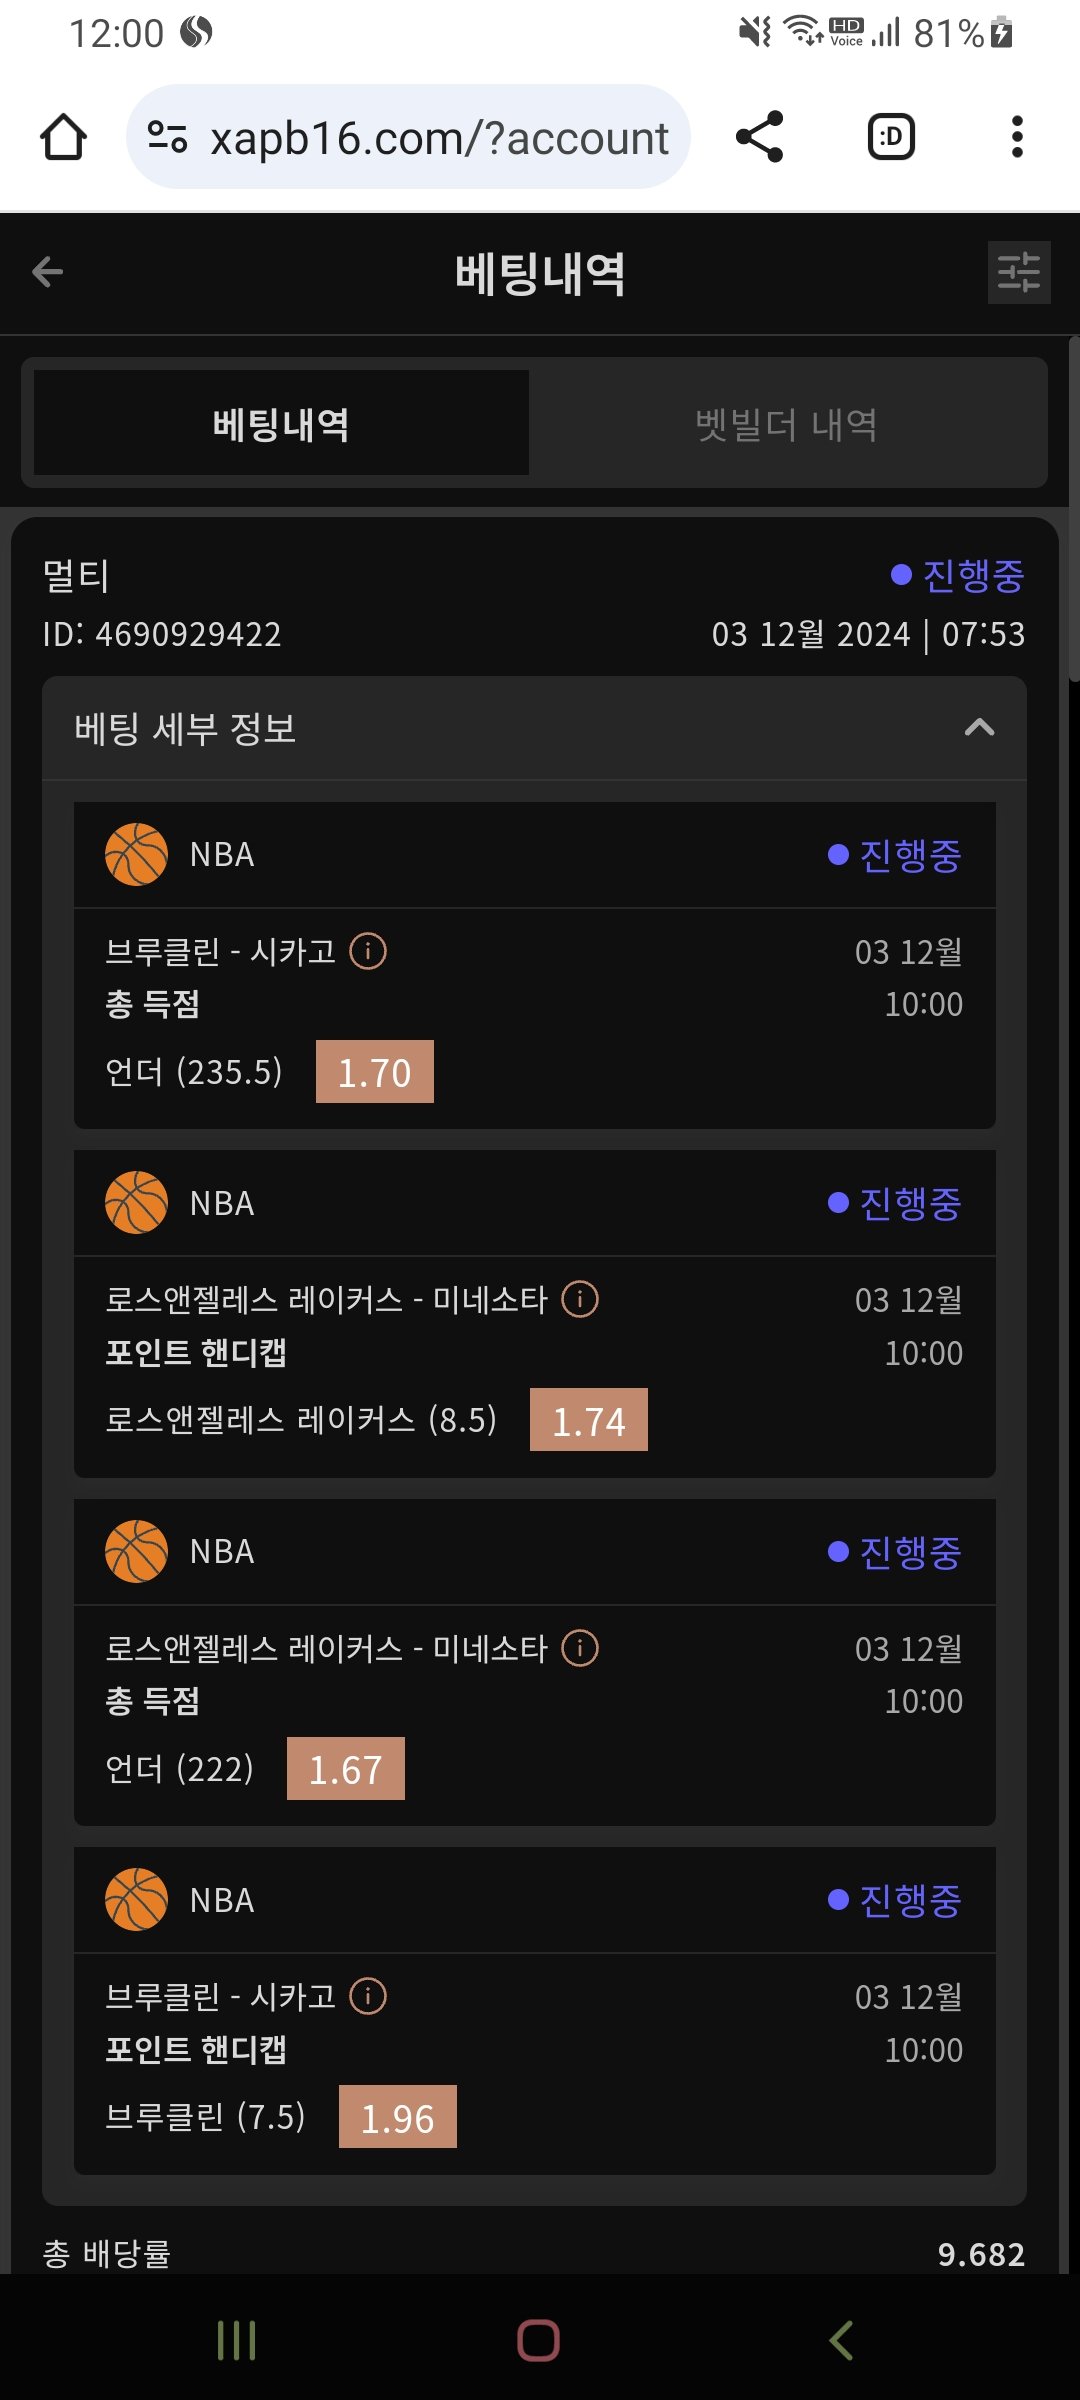This screenshot has width=1080, height=2400.
Task: Tap info icon beside first 브루클린 - 시카고
Action: coord(368,951)
